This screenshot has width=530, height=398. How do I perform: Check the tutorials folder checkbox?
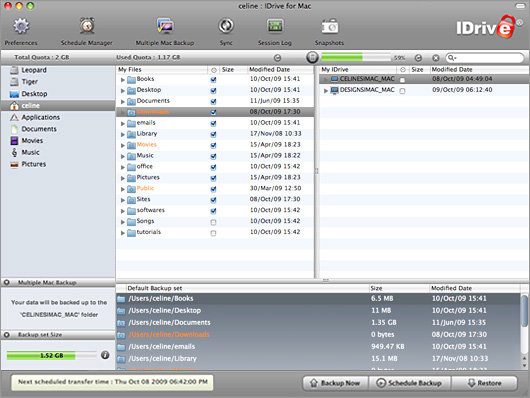coord(213,233)
